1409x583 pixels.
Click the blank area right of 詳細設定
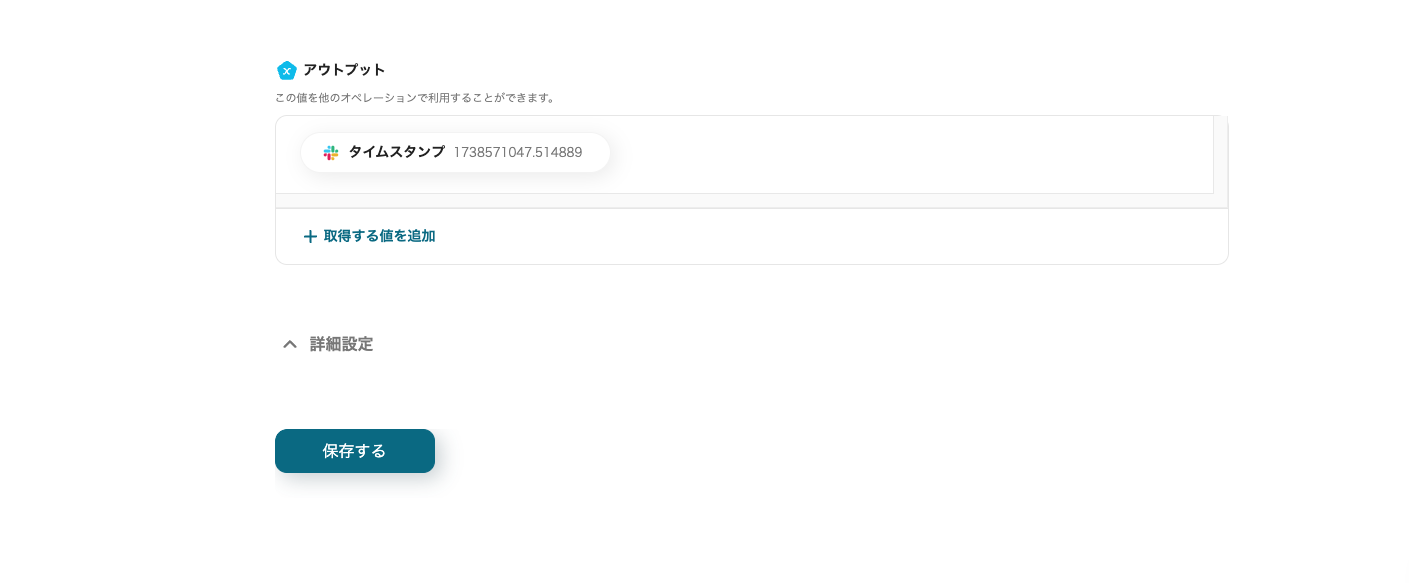800,344
